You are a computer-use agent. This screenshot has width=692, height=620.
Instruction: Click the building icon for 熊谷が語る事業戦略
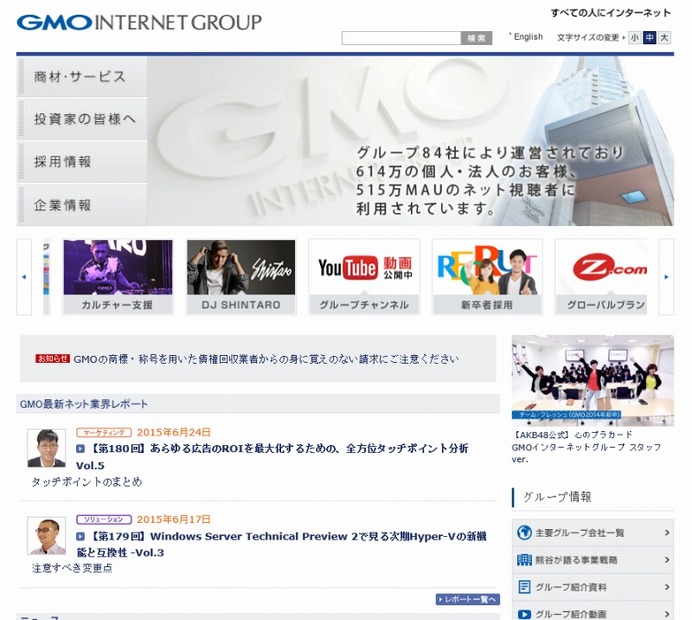[x=524, y=560]
